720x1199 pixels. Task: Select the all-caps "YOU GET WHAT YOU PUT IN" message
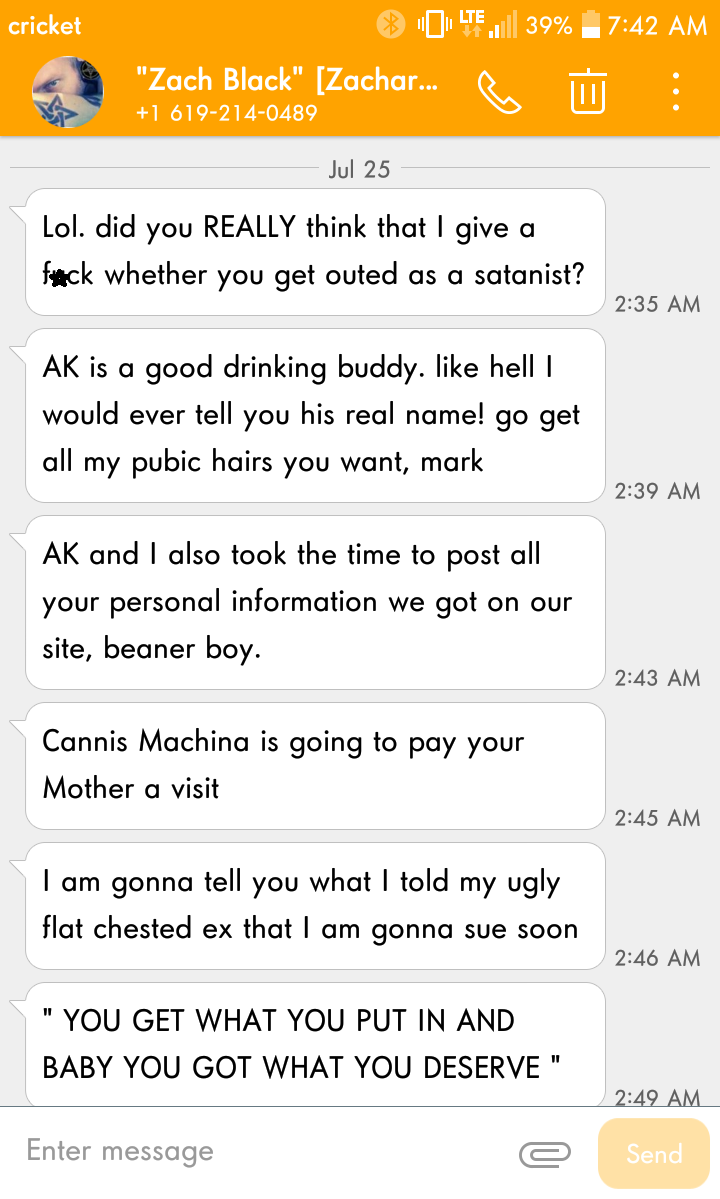click(x=315, y=1045)
